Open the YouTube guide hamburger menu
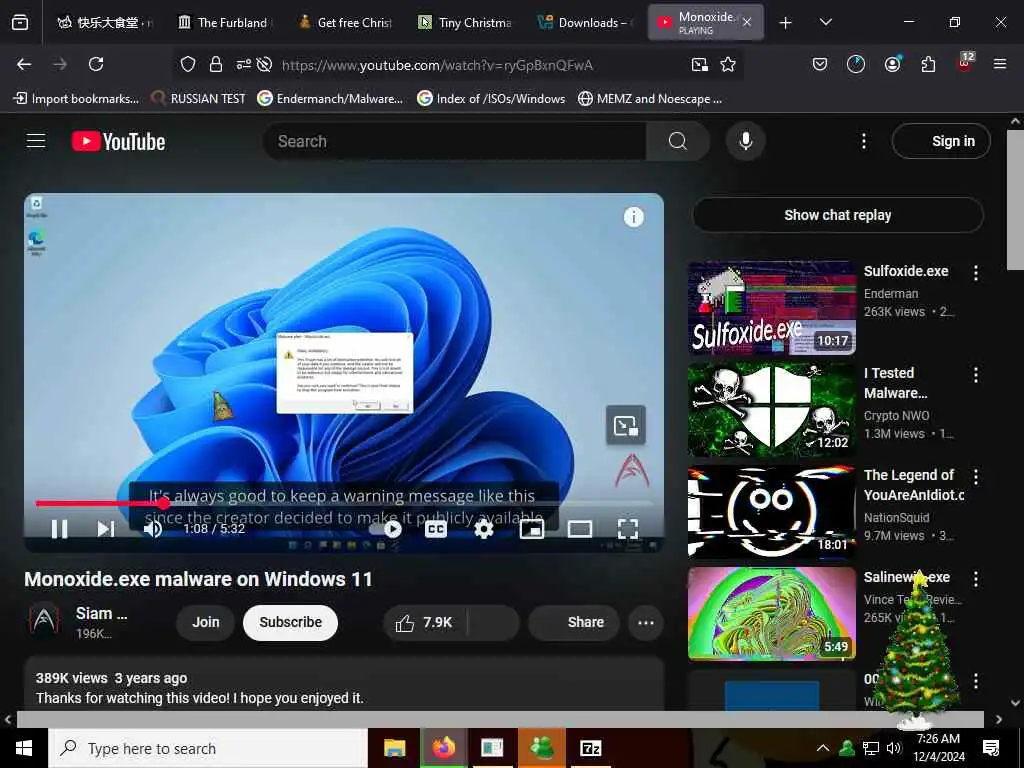This screenshot has height=768, width=1024. [36, 141]
